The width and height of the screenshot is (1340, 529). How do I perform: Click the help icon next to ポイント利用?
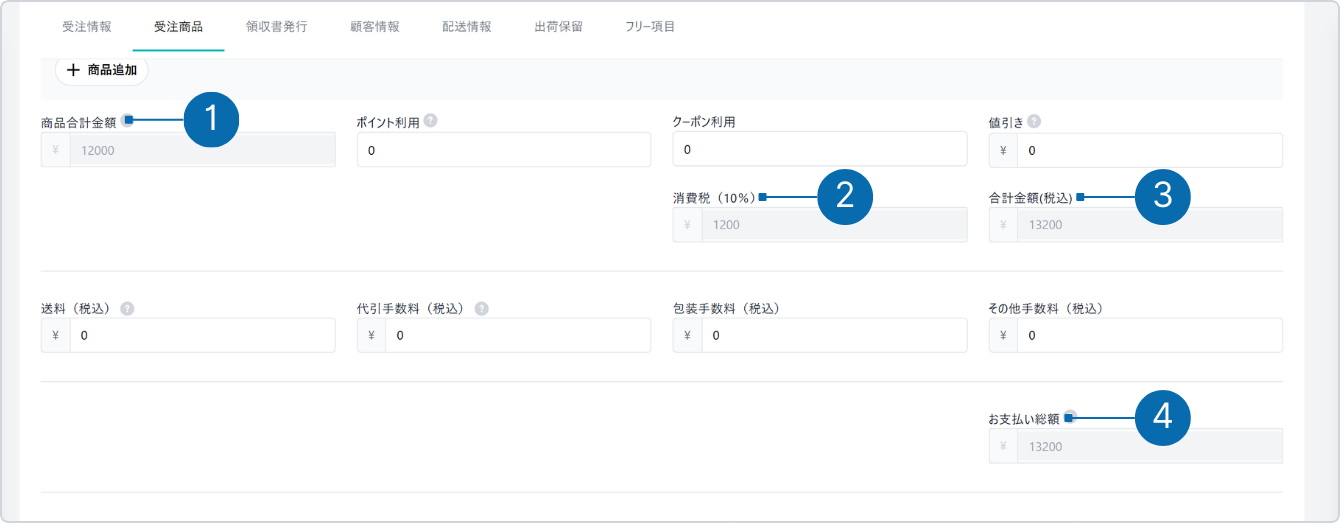click(x=430, y=121)
